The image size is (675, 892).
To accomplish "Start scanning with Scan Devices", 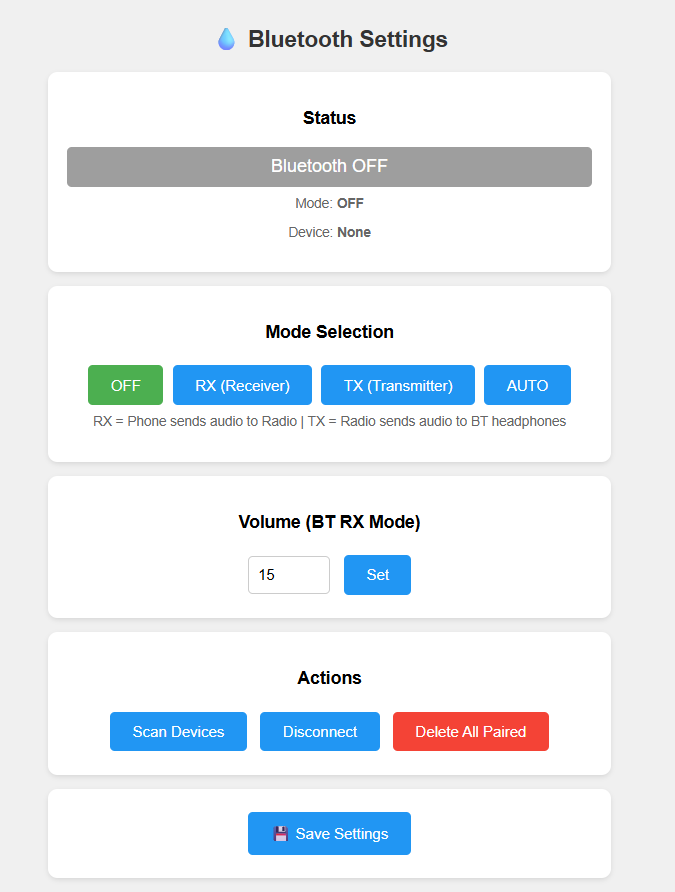I will click(178, 732).
